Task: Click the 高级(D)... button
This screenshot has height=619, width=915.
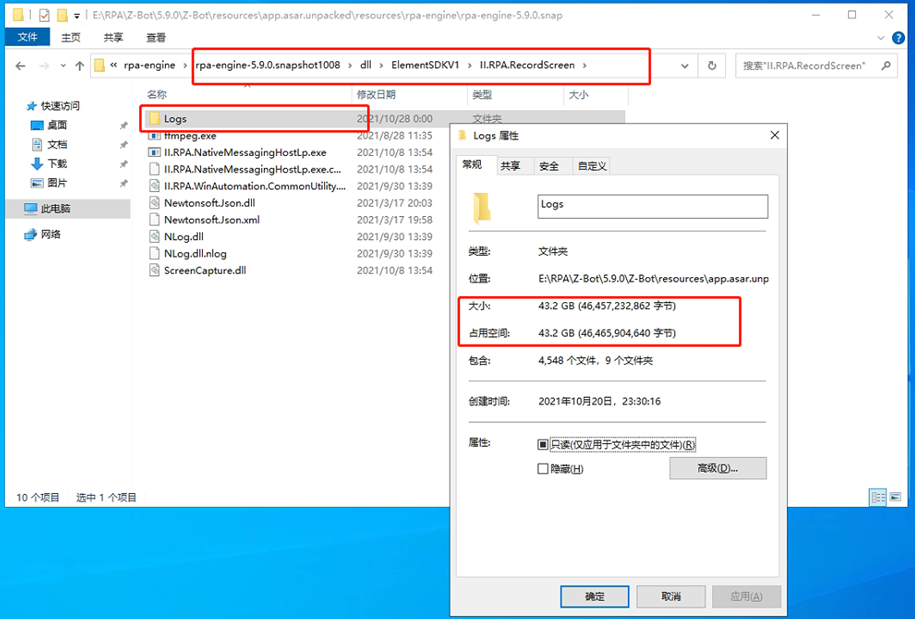Action: (717, 468)
